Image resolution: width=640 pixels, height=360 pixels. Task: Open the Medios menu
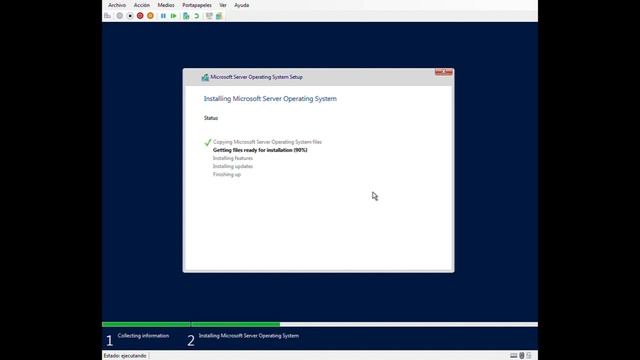(x=166, y=5)
